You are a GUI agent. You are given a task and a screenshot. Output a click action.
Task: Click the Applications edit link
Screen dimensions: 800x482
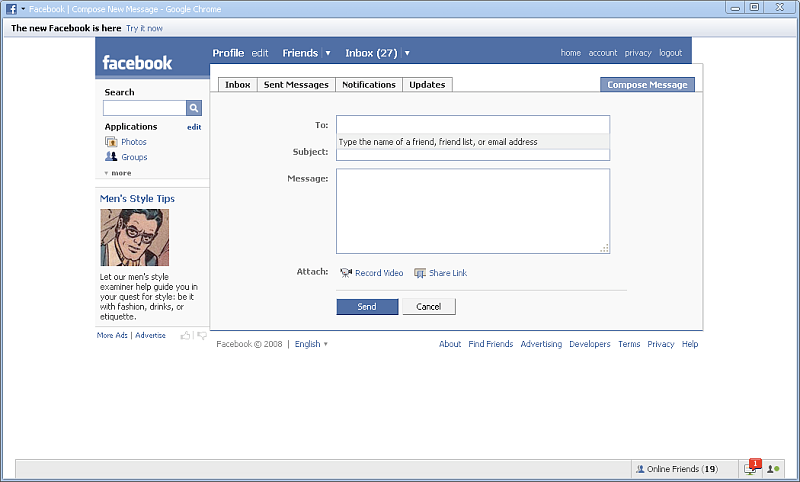click(194, 127)
